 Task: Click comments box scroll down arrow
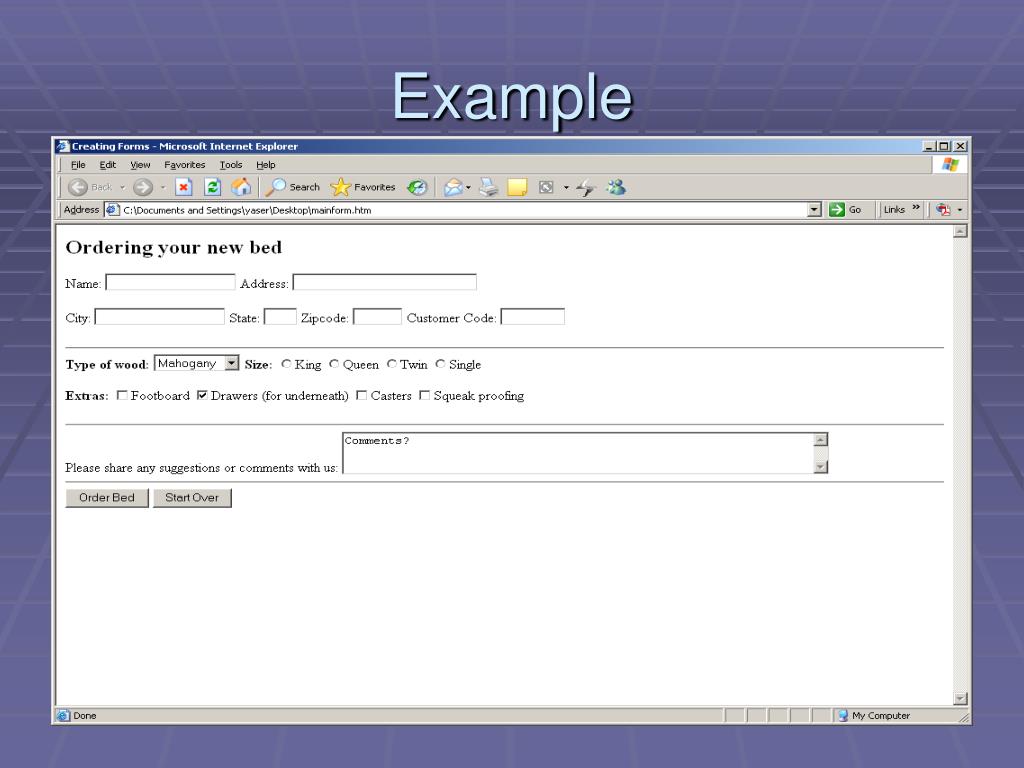821,466
